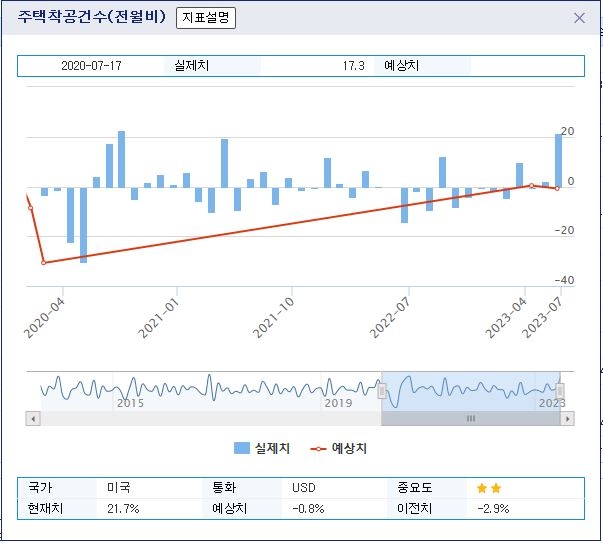
Task: Click the 2019 label in navigator
Action: pos(338,403)
